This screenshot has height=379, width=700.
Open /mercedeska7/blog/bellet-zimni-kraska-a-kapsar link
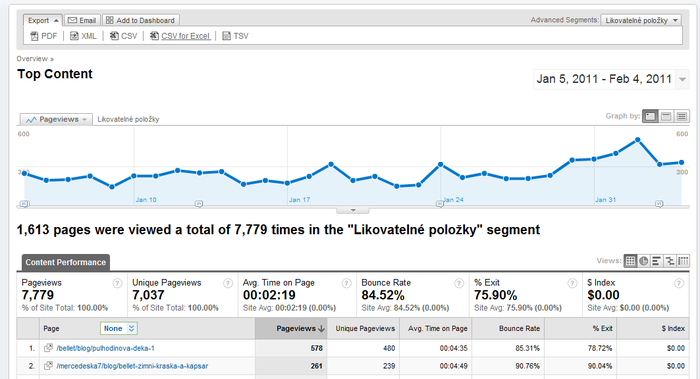click(x=132, y=366)
